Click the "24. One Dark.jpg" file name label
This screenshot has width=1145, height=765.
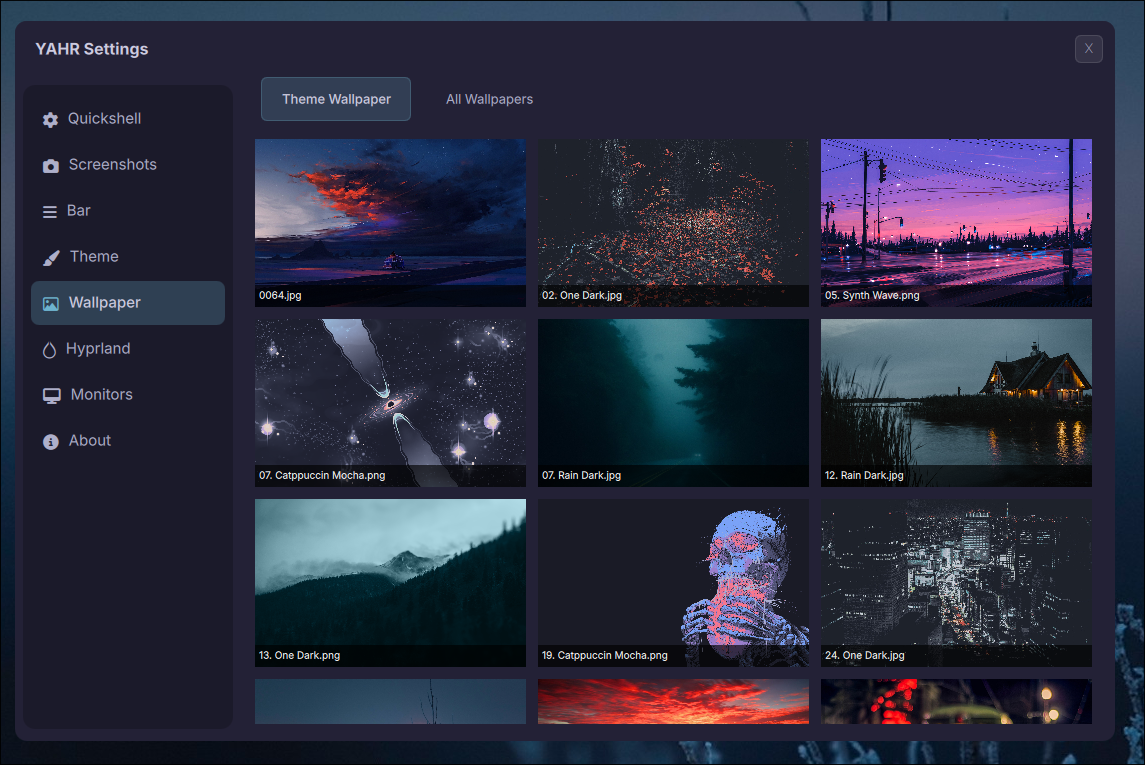tap(865, 656)
